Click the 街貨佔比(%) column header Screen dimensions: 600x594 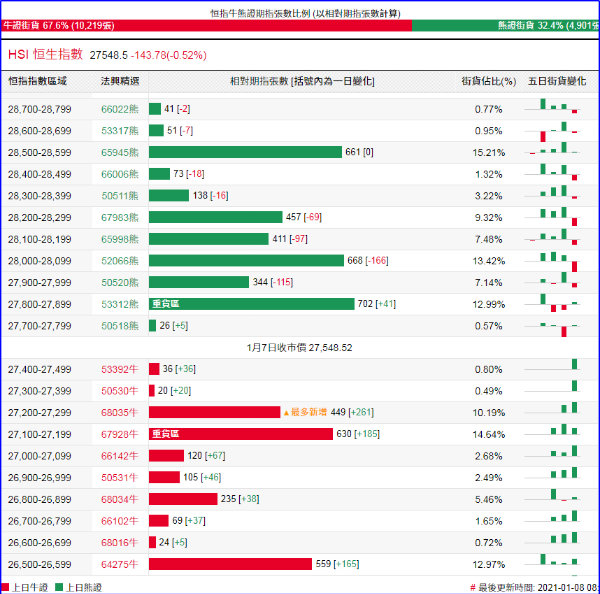point(489,81)
